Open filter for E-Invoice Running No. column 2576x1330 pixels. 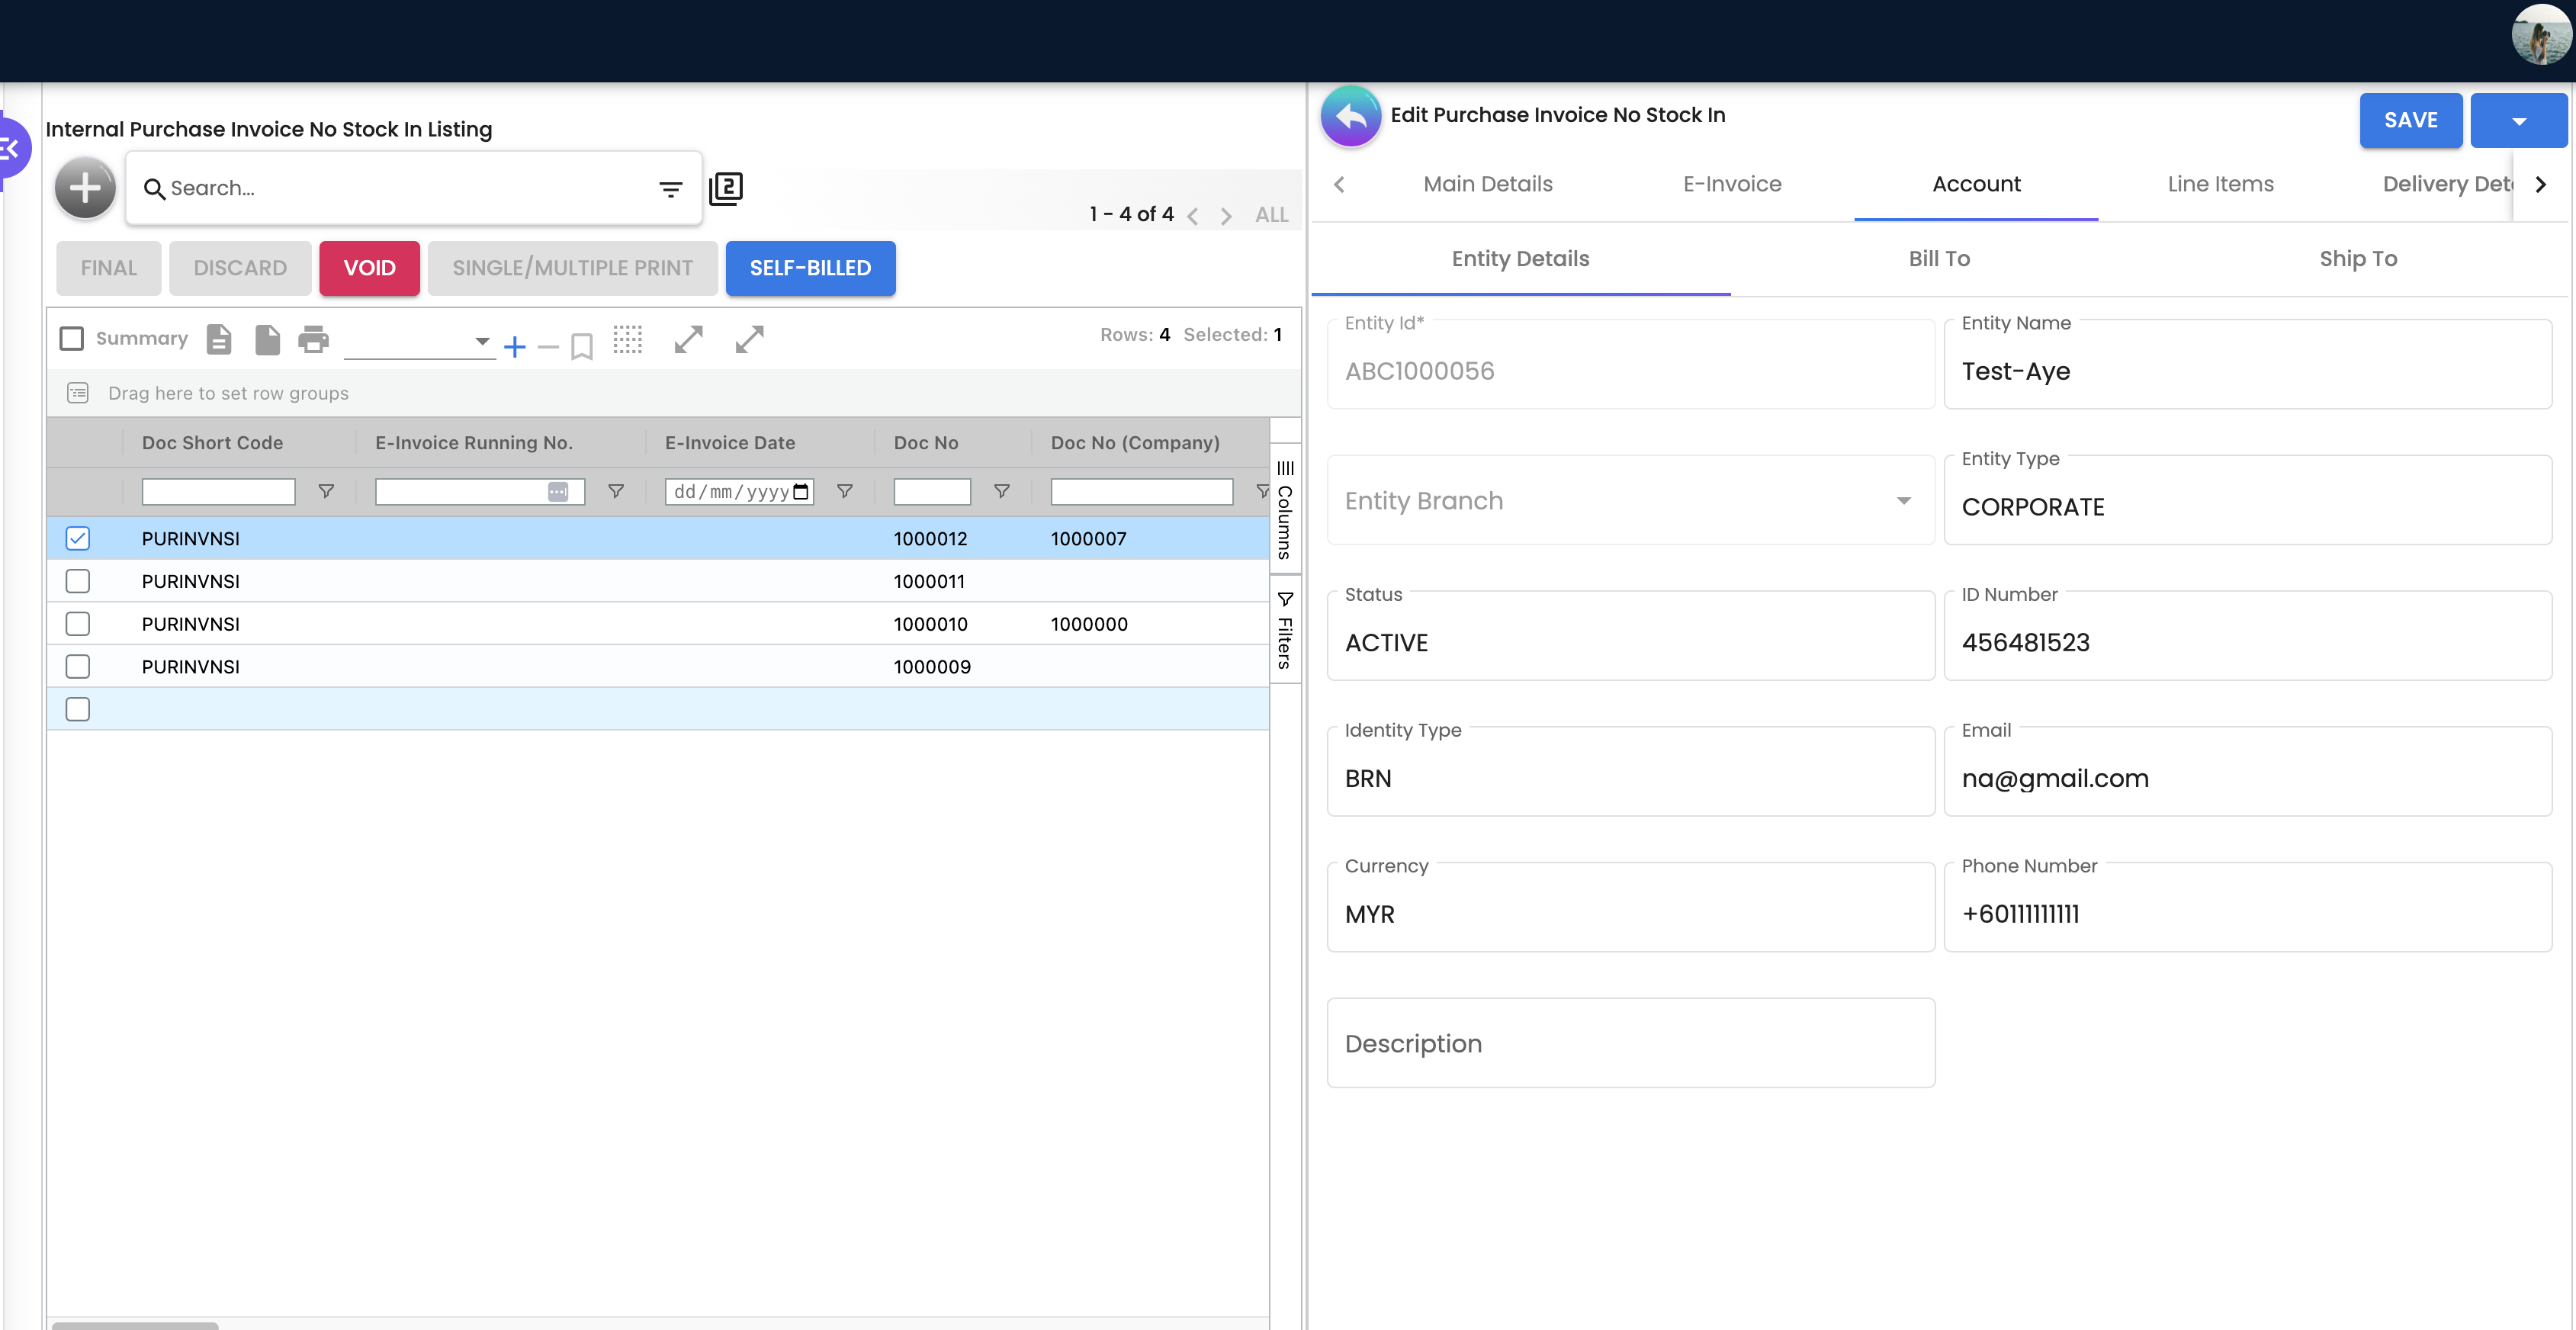616,491
